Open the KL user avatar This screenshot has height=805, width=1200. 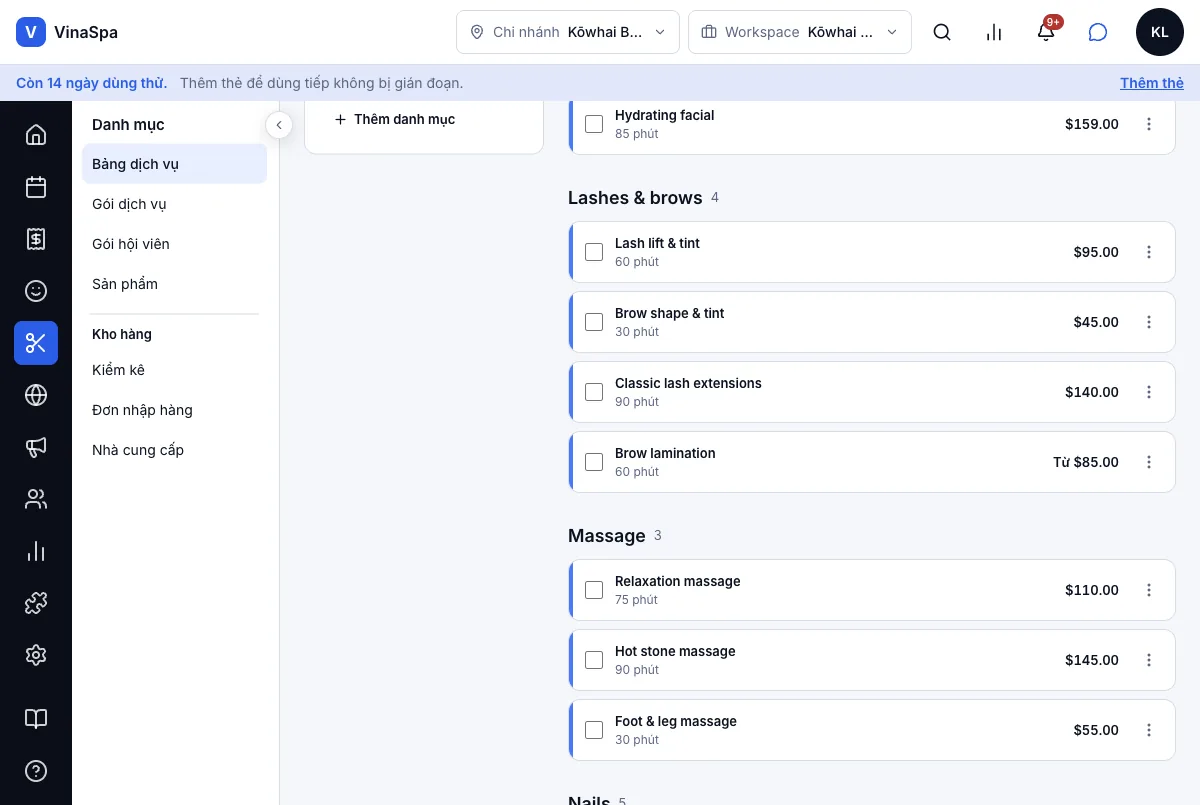coord(1160,32)
